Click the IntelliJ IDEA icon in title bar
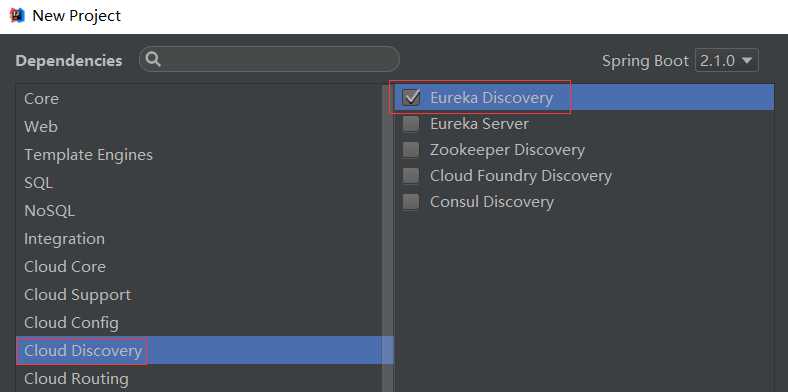788x392 pixels. (x=17, y=16)
